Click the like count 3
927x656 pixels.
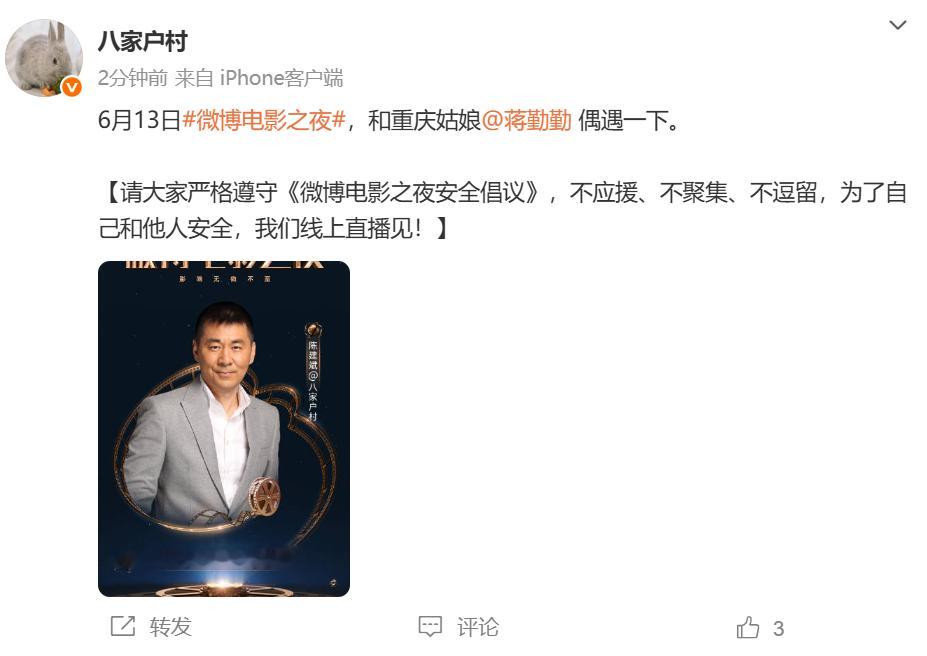(778, 628)
